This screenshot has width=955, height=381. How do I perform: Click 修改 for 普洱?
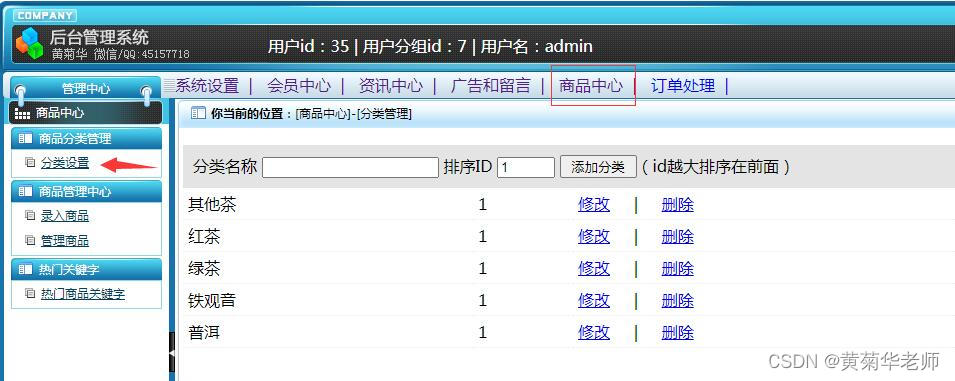[594, 332]
